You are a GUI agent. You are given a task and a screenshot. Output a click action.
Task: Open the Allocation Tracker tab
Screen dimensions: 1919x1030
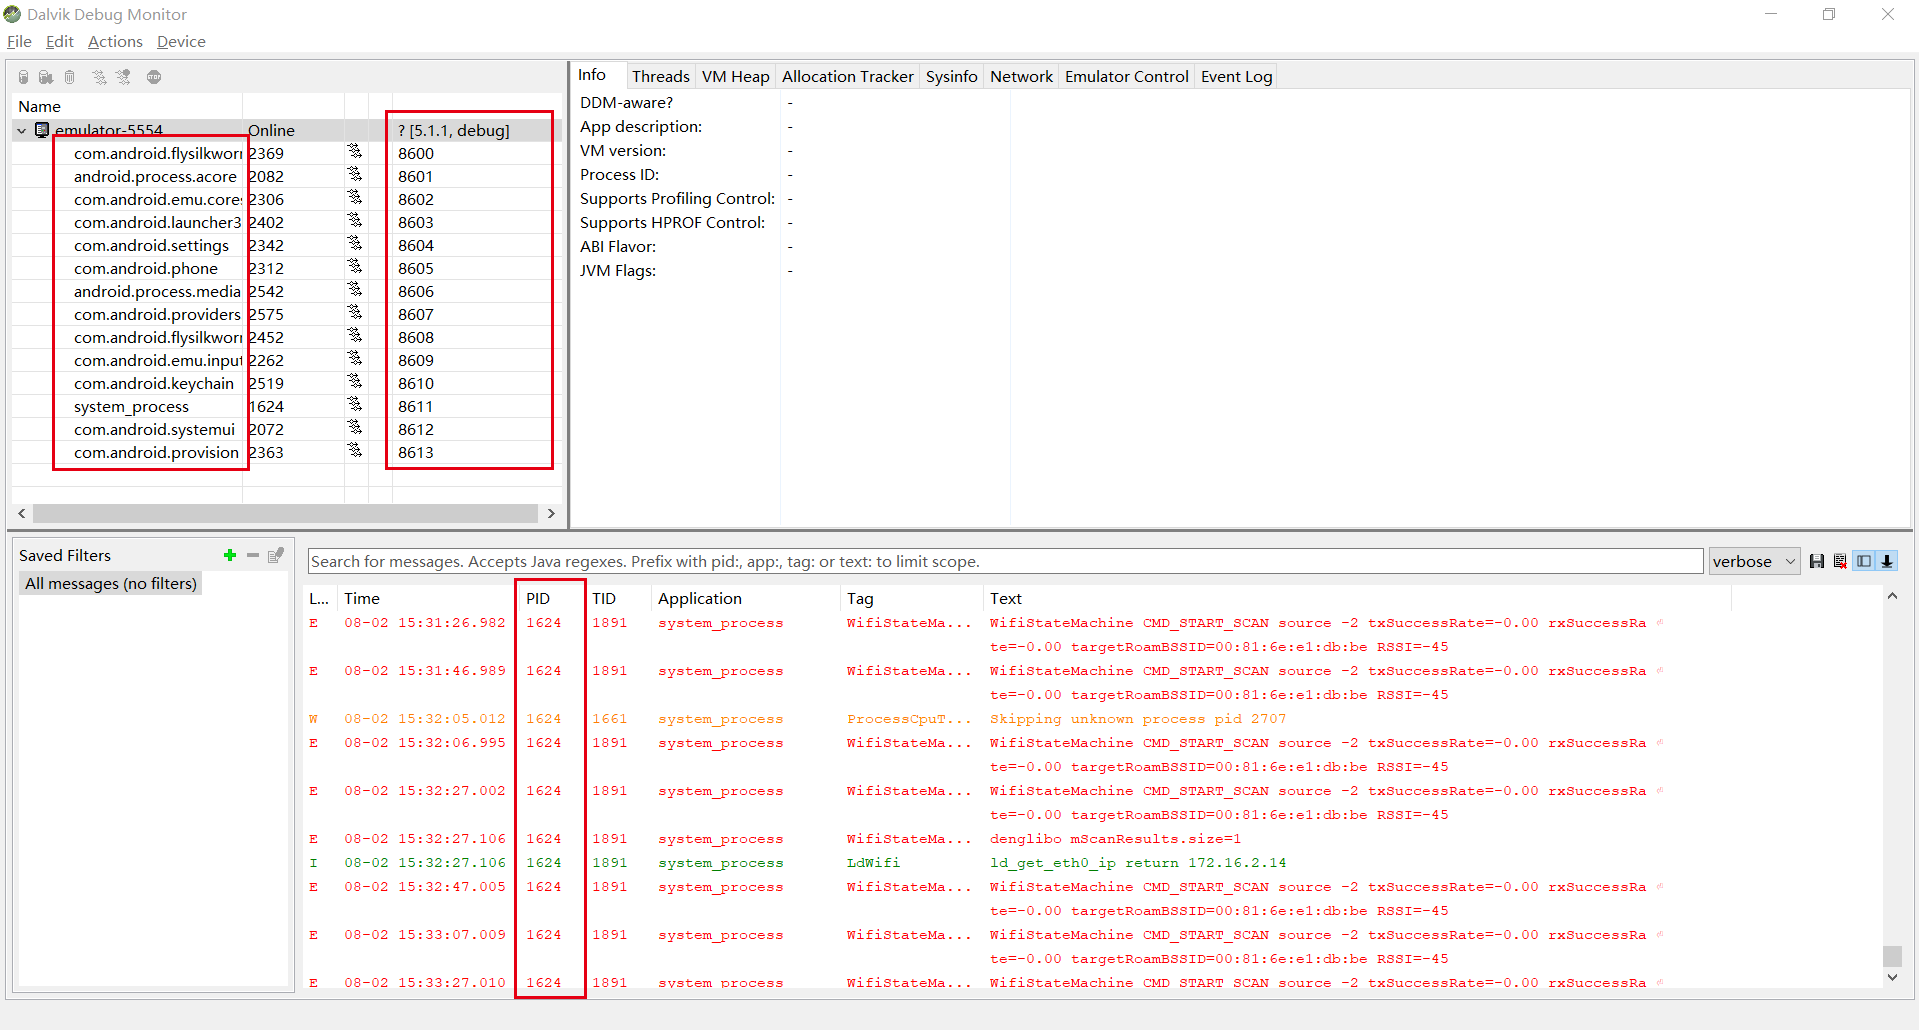coord(847,76)
